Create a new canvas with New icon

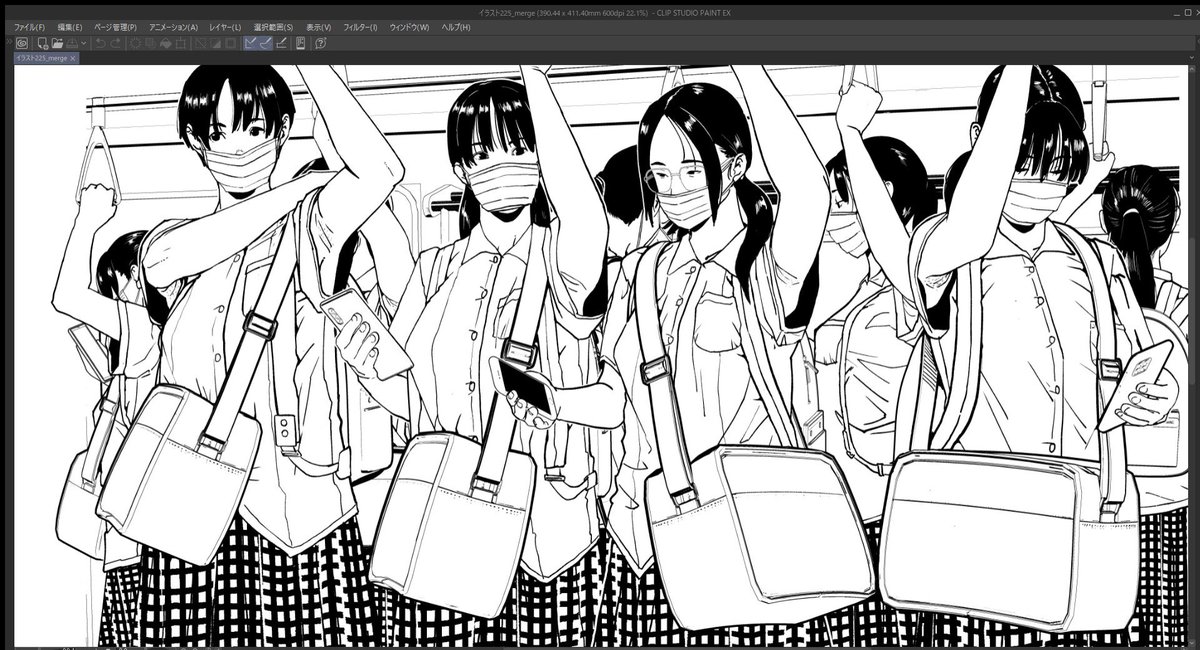[x=42, y=43]
